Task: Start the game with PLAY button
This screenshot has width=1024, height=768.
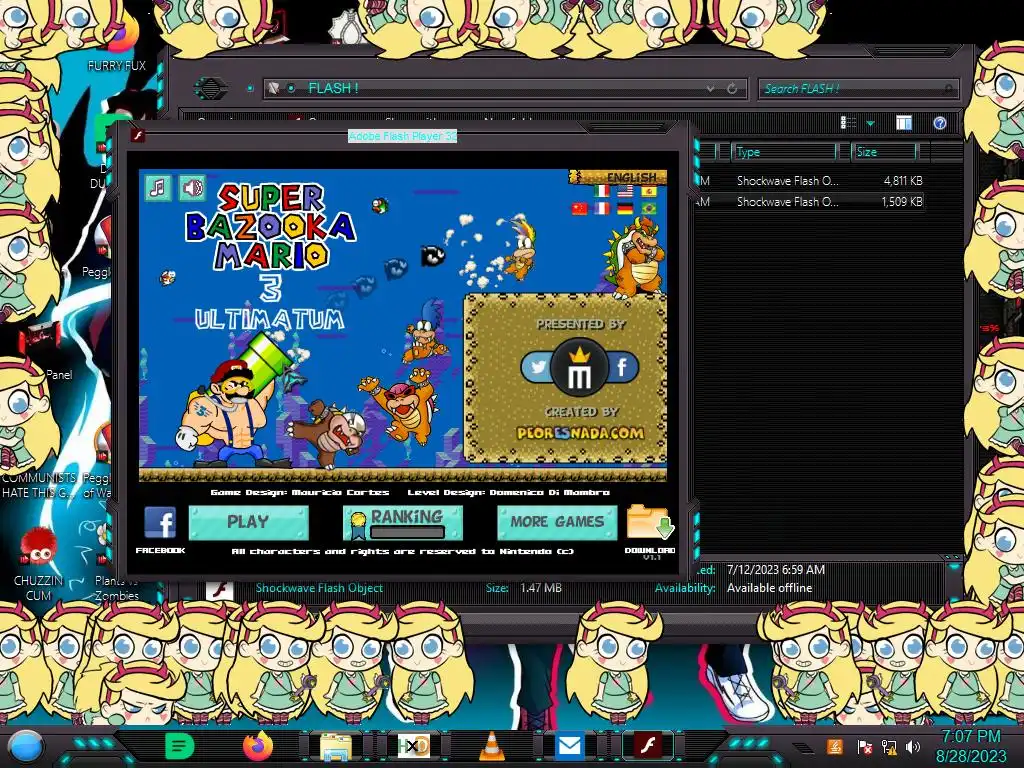Action: (x=248, y=522)
